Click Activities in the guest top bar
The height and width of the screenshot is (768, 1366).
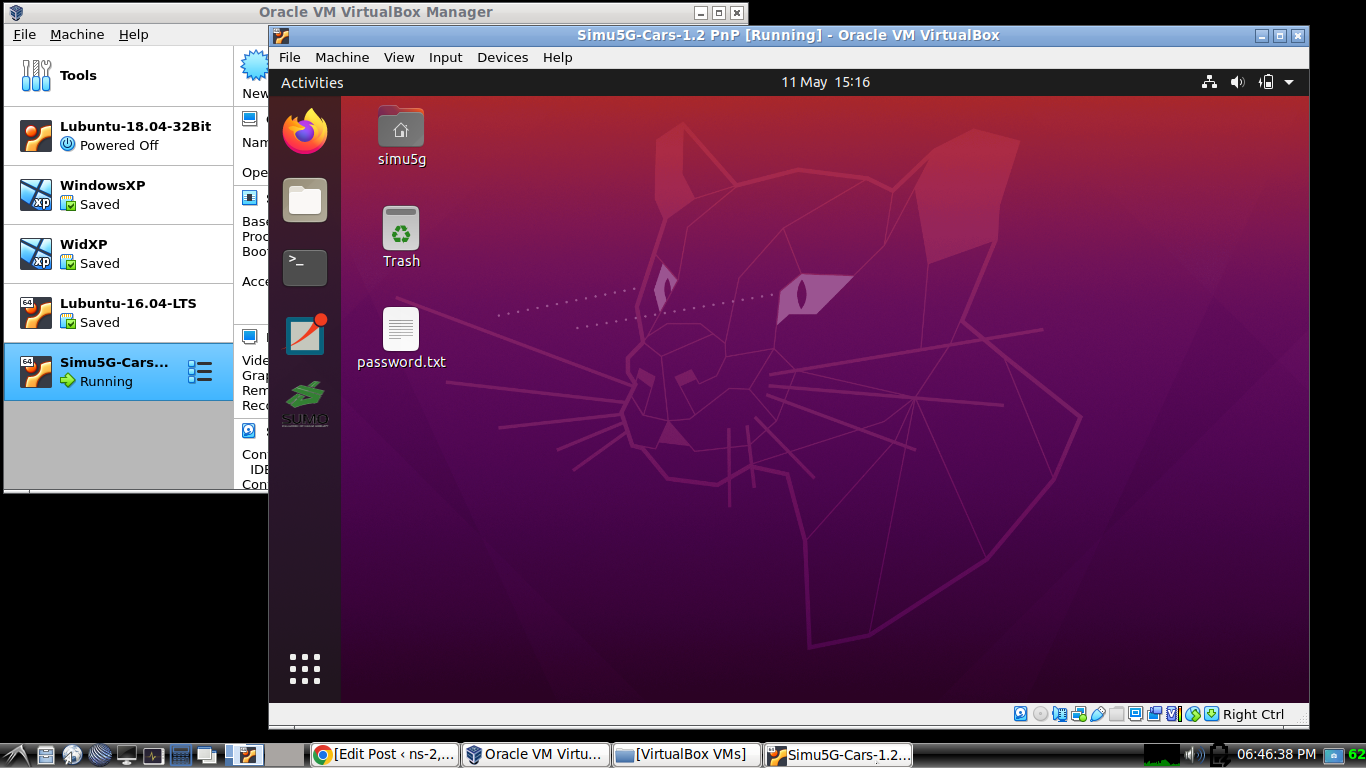click(x=312, y=82)
